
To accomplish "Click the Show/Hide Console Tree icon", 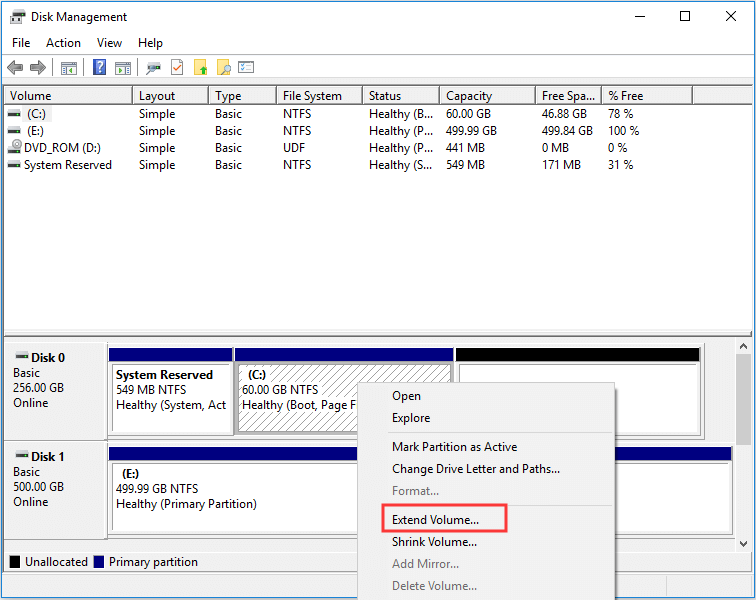I will [69, 68].
